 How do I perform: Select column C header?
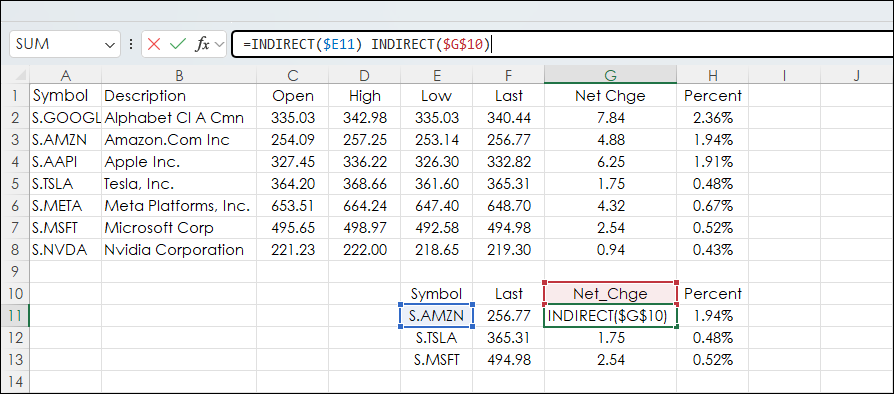click(292, 75)
